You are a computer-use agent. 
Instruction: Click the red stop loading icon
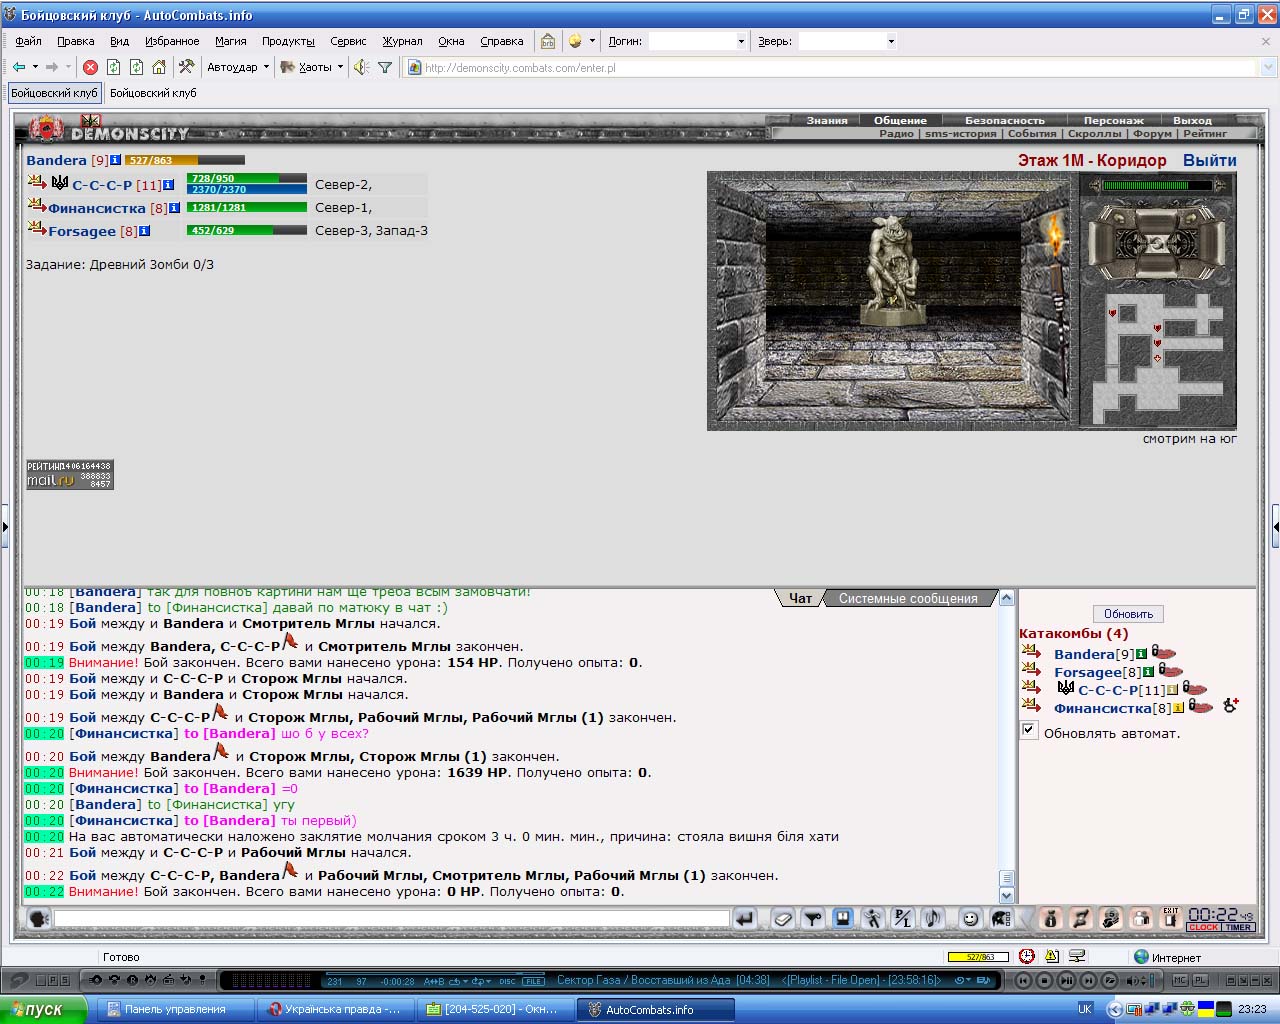[x=90, y=67]
